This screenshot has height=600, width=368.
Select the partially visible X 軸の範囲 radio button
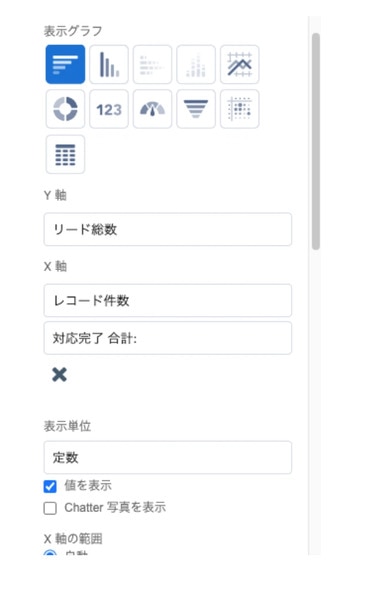pyautogui.click(x=50, y=552)
